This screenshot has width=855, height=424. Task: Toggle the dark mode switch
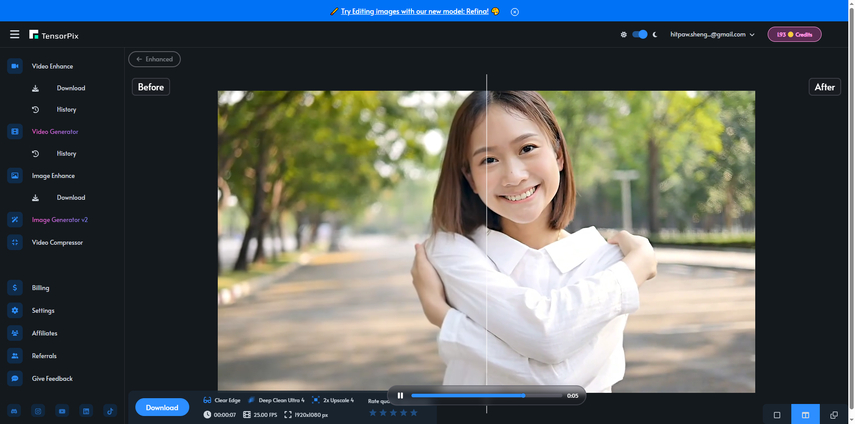(x=640, y=34)
